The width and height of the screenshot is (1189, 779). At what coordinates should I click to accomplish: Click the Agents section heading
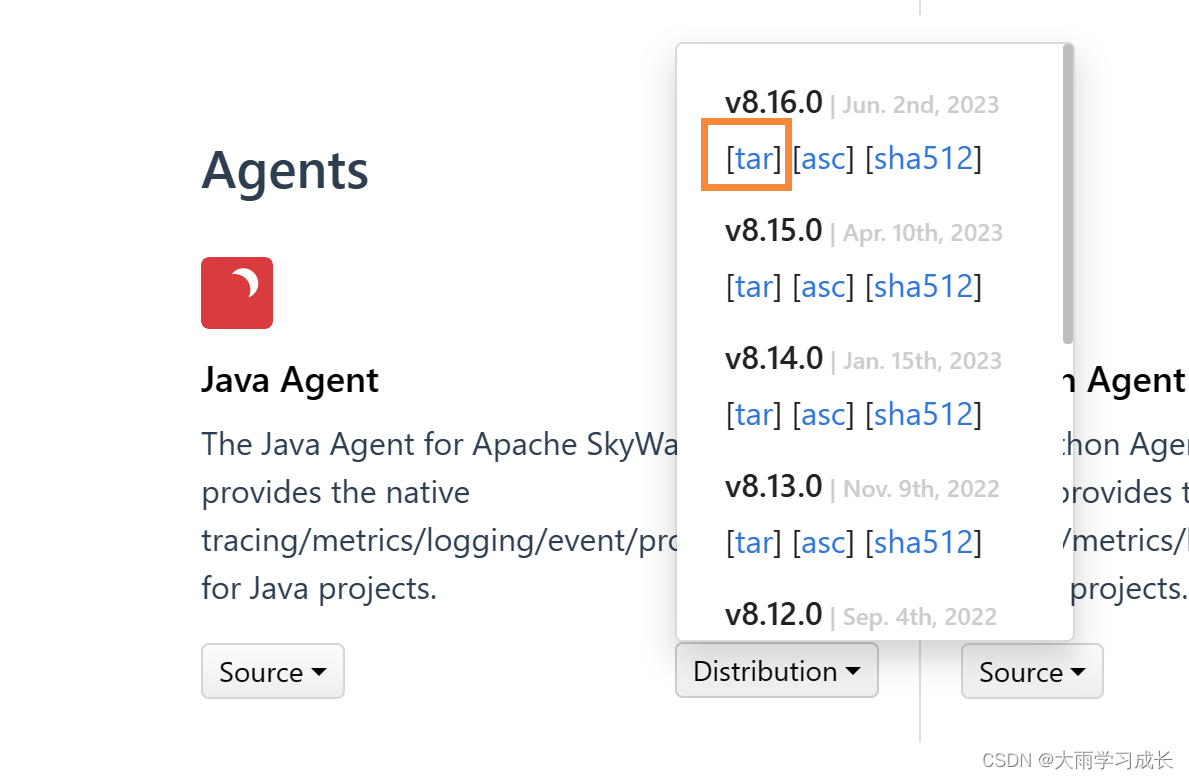pos(285,171)
